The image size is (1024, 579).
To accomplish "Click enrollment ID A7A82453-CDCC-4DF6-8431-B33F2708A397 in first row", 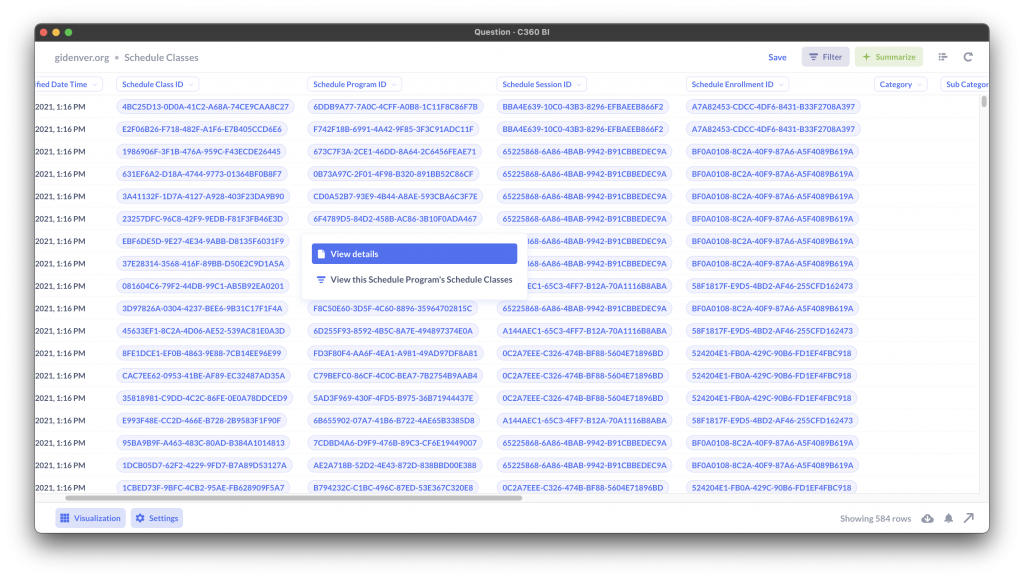I will tap(773, 106).
